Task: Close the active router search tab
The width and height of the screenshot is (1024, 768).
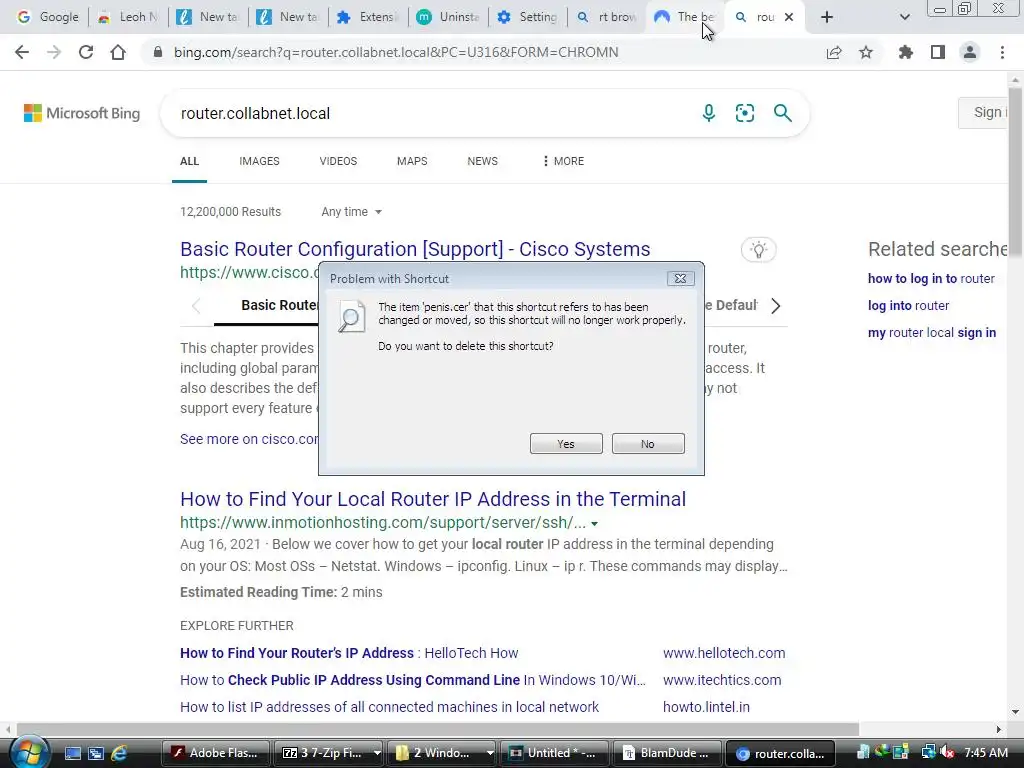Action: coord(789,17)
